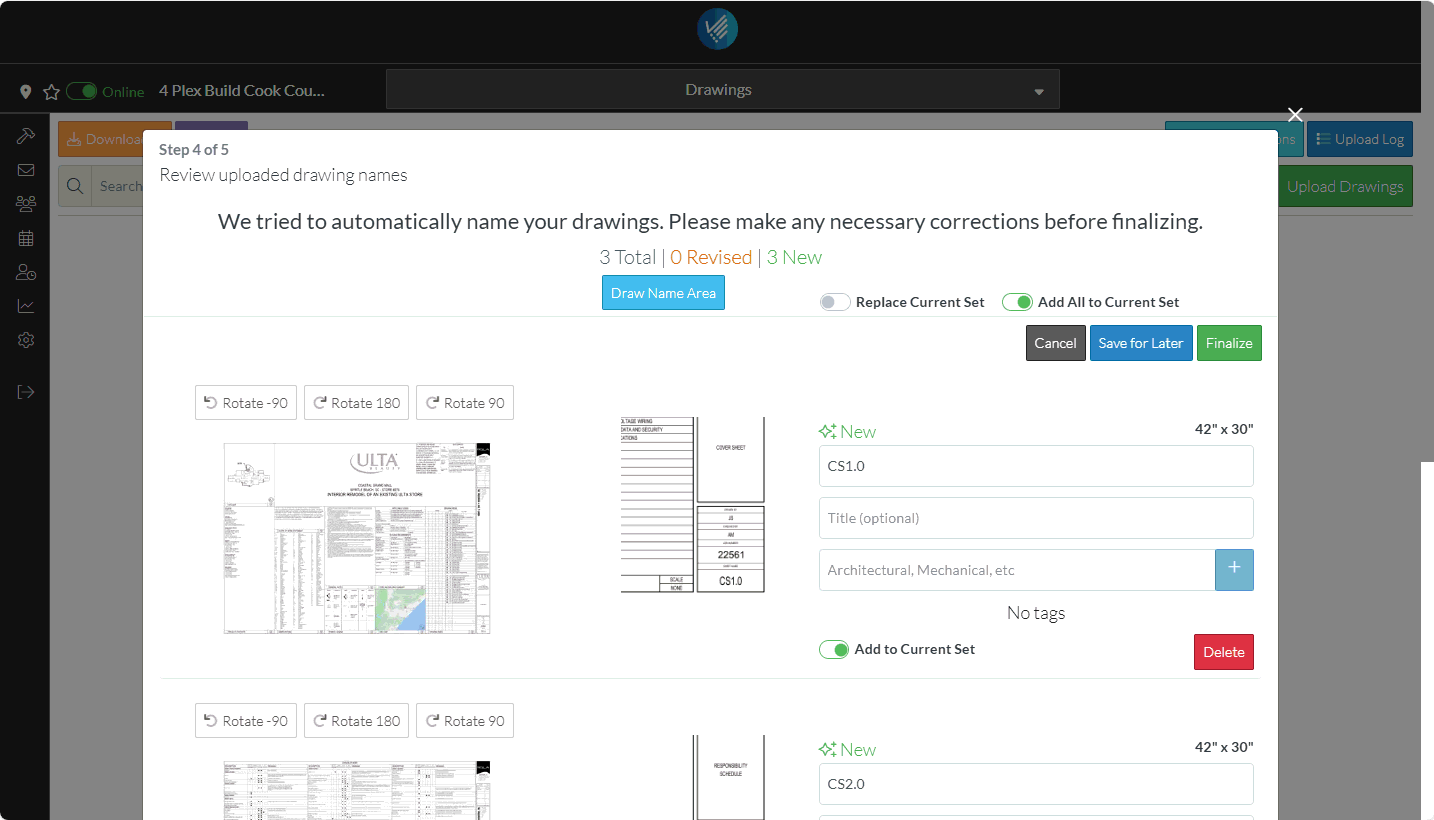Rotate the CS2.0 drawing by -90

[x=246, y=721]
